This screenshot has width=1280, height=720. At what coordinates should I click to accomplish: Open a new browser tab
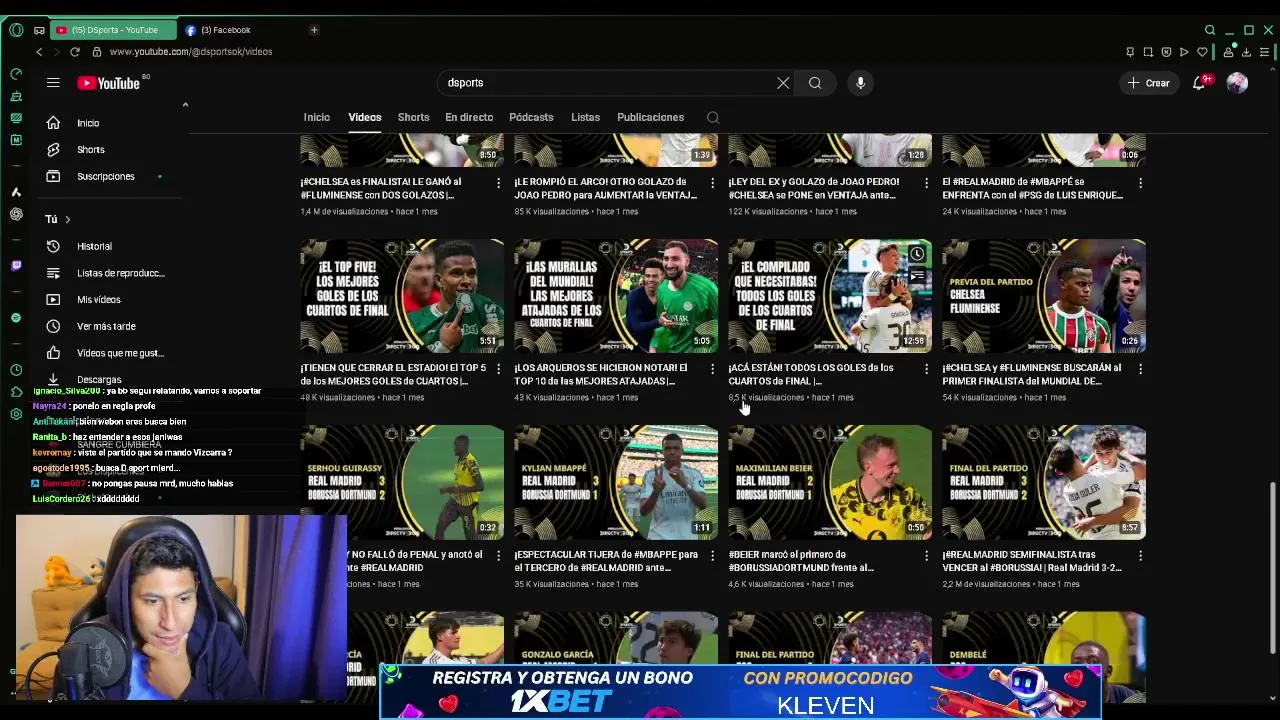314,30
